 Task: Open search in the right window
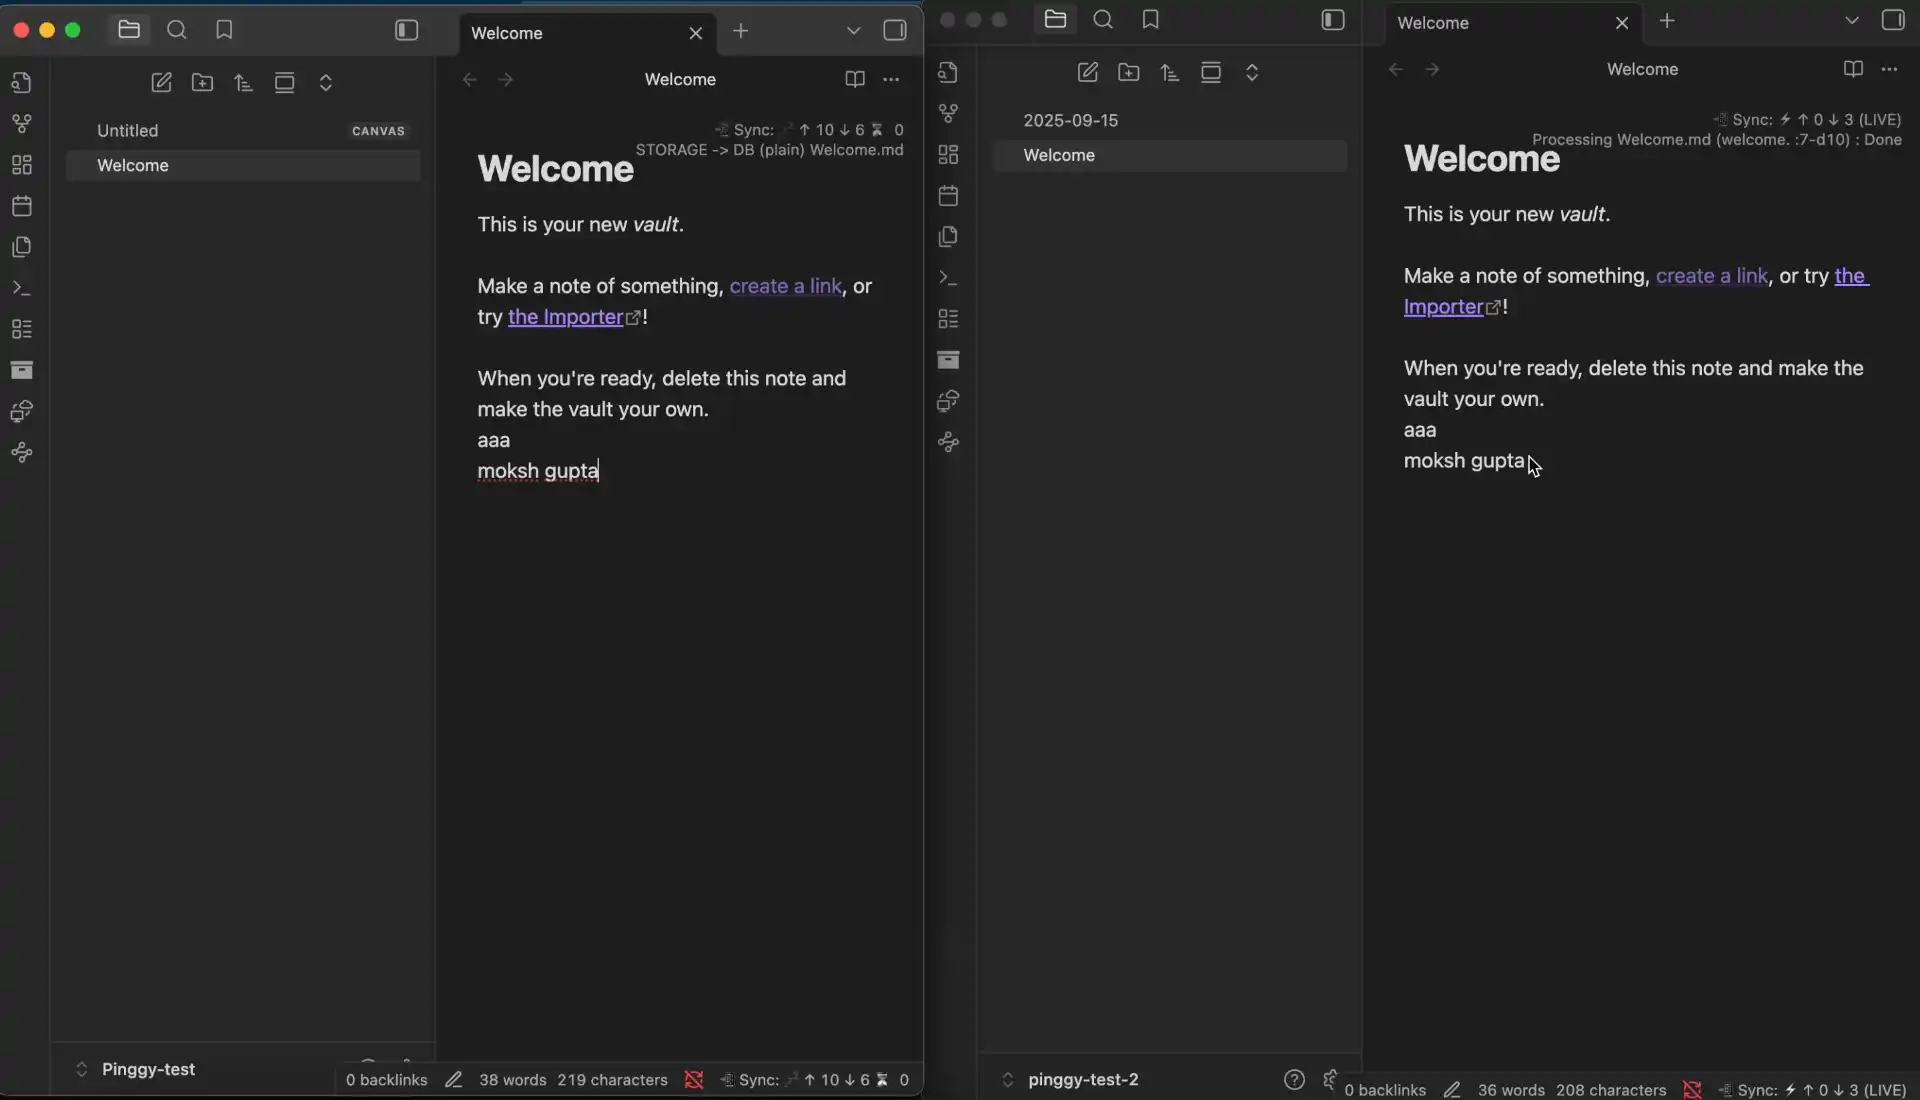[x=1103, y=20]
